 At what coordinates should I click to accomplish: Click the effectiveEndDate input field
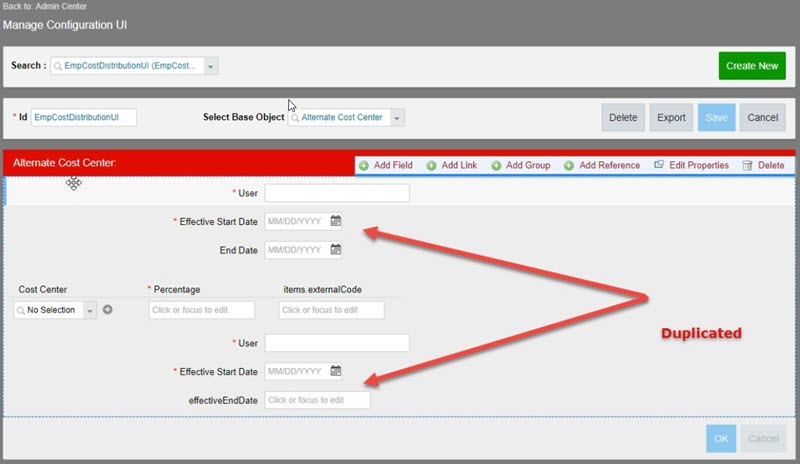click(x=317, y=400)
